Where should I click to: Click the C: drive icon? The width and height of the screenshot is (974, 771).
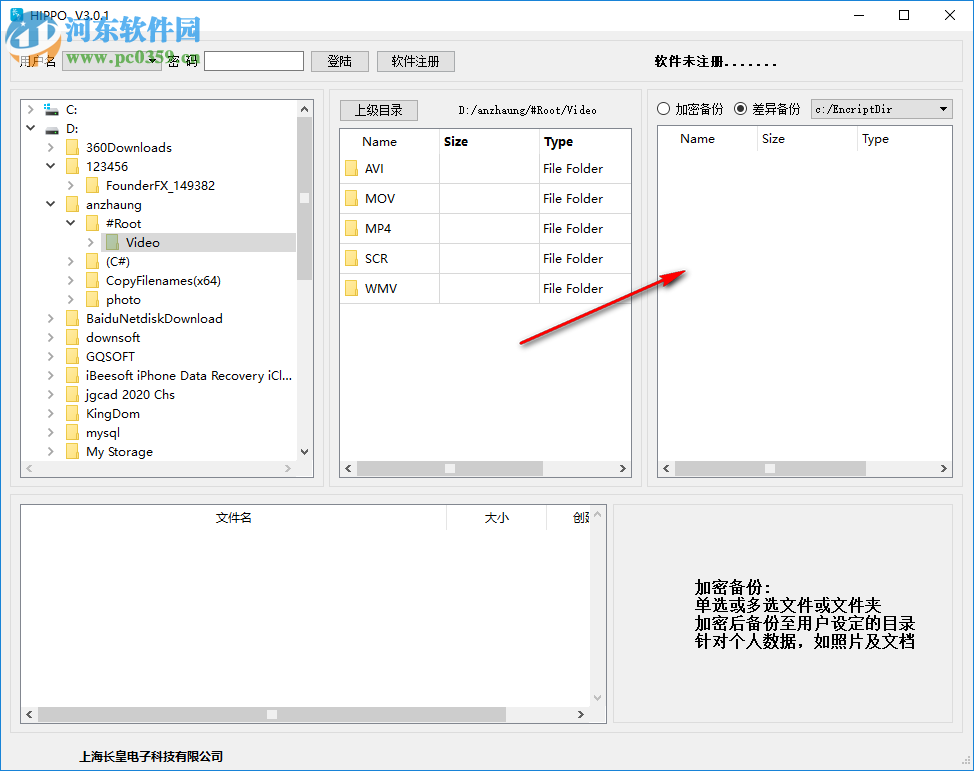coord(52,109)
